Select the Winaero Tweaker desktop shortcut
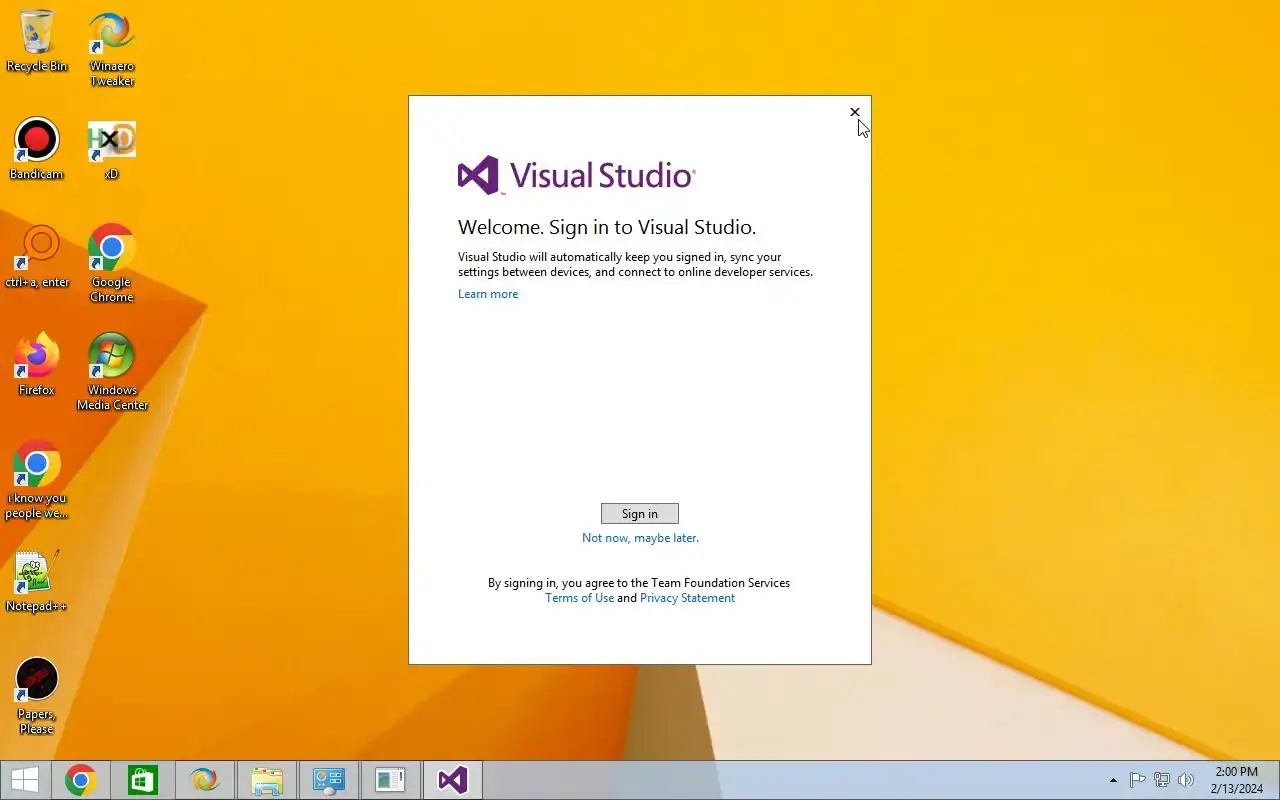Screen dimensions: 1280x800 click(x=112, y=48)
